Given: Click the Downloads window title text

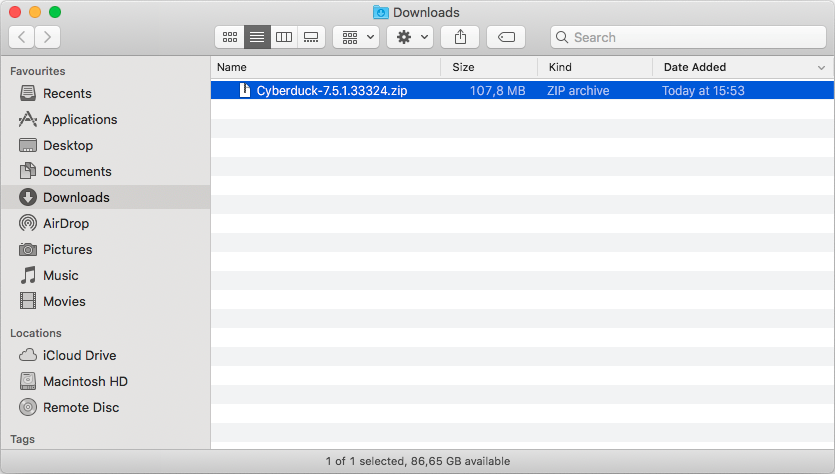Looking at the screenshot, I should pyautogui.click(x=426, y=12).
